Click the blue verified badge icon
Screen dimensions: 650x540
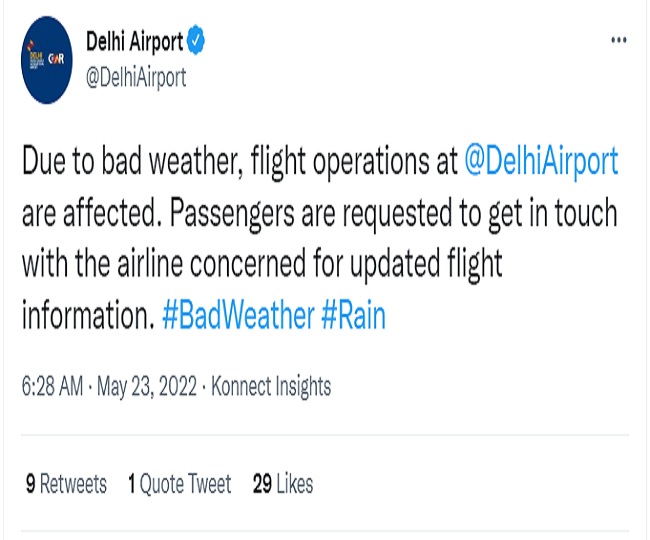[x=195, y=41]
